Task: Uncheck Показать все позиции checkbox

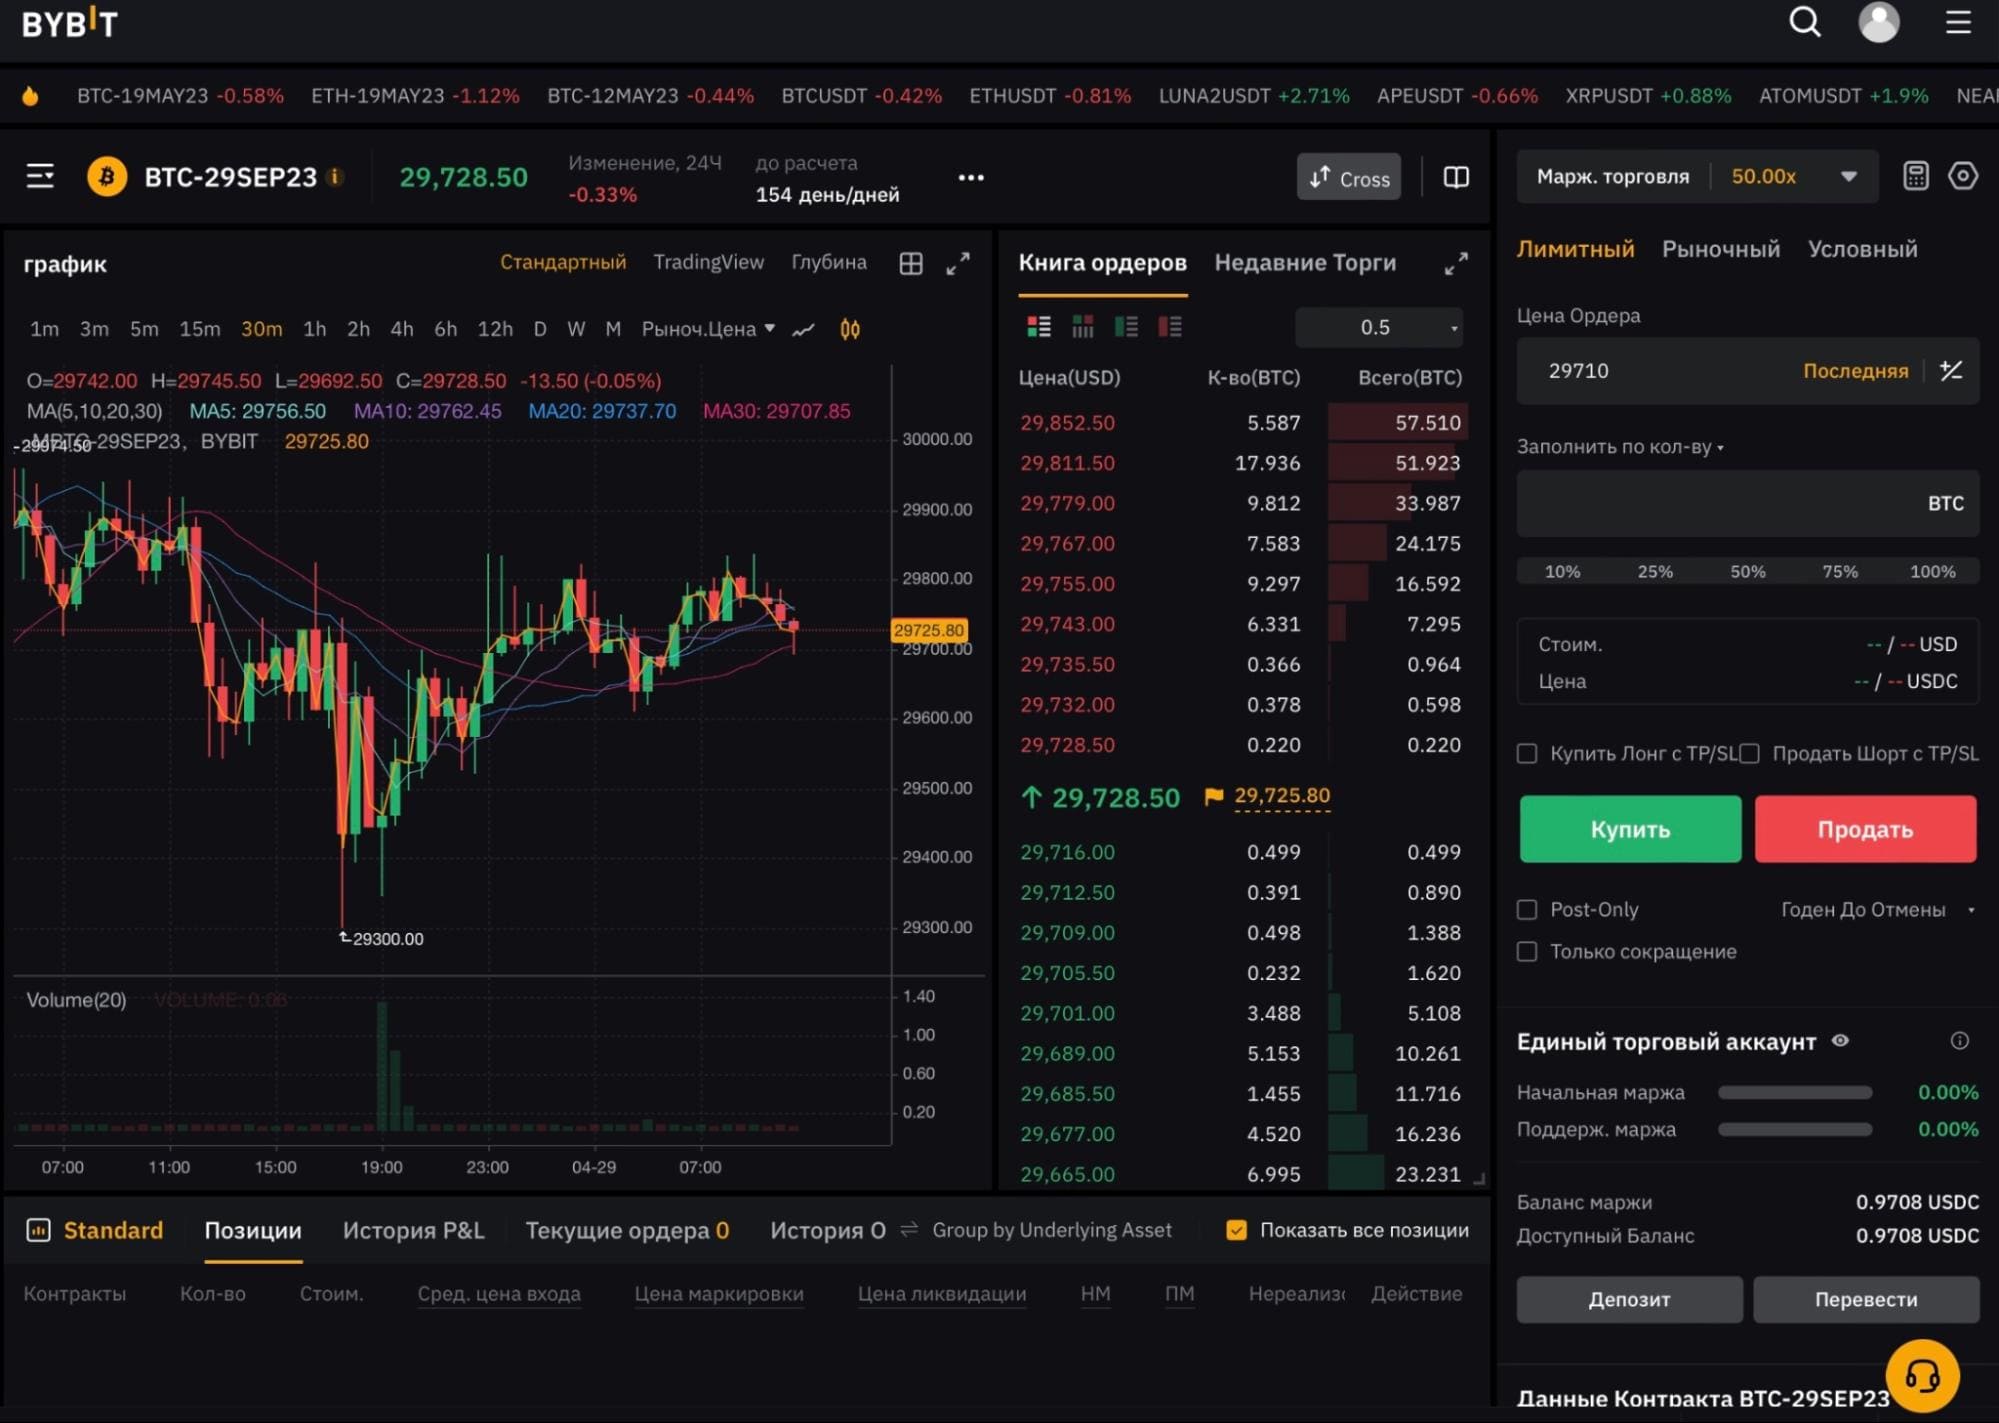Action: 1236,1230
